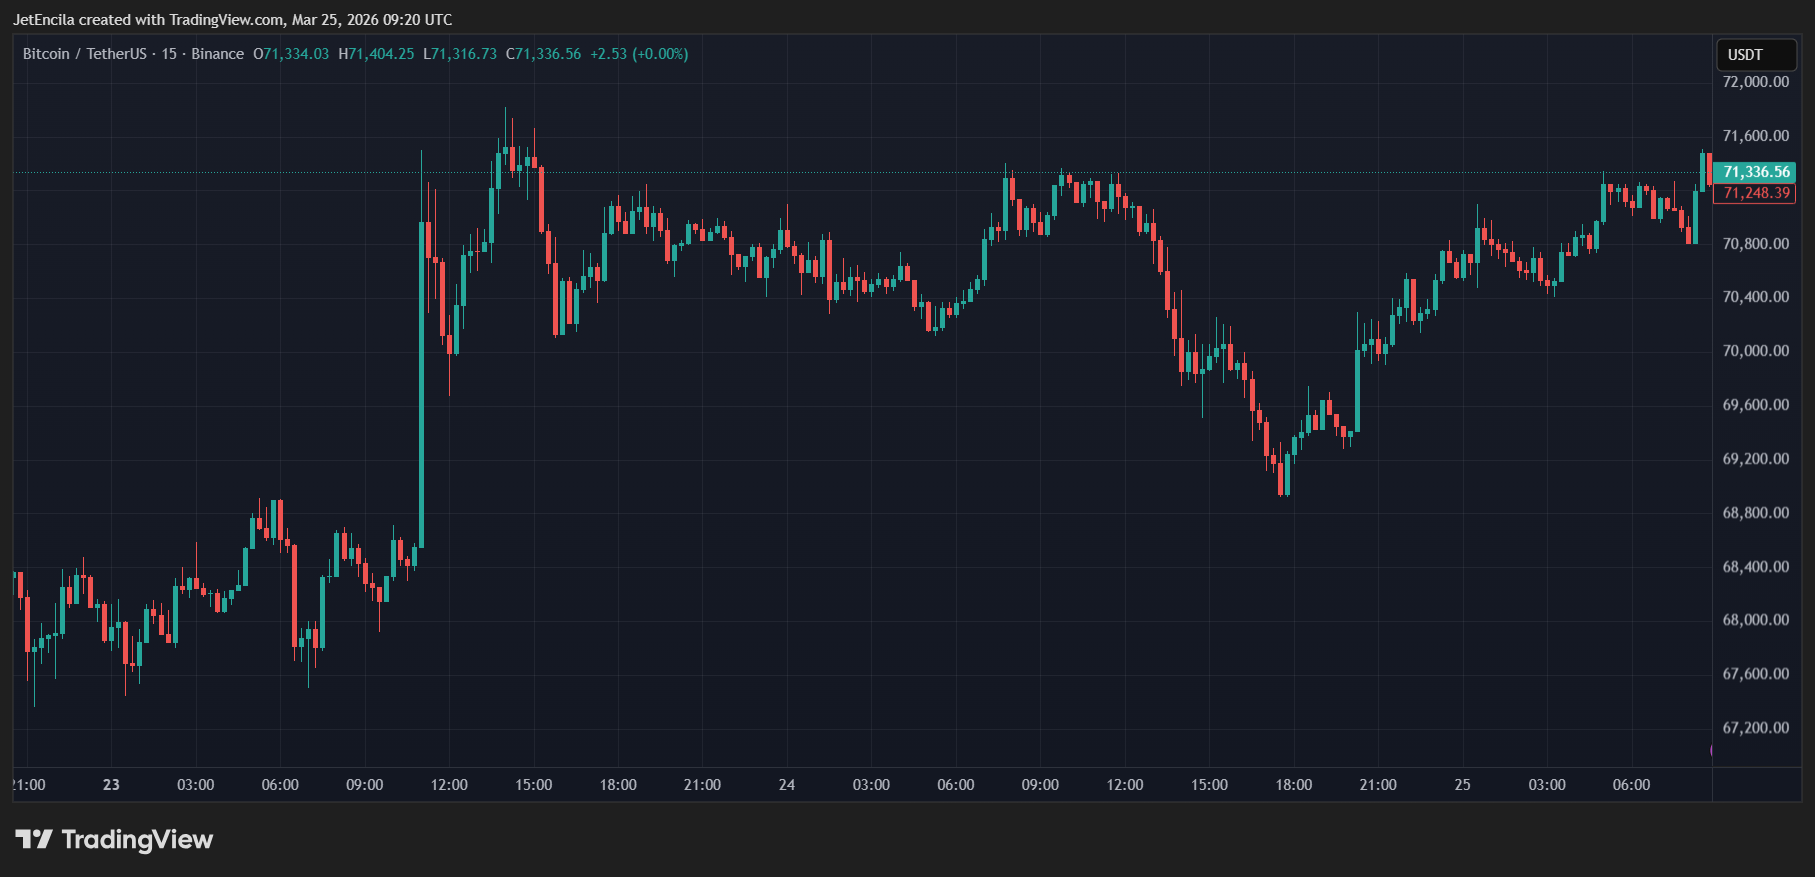This screenshot has width=1815, height=877.
Task: Click the purple marker at chart's right edge
Action: pyautogui.click(x=1712, y=750)
